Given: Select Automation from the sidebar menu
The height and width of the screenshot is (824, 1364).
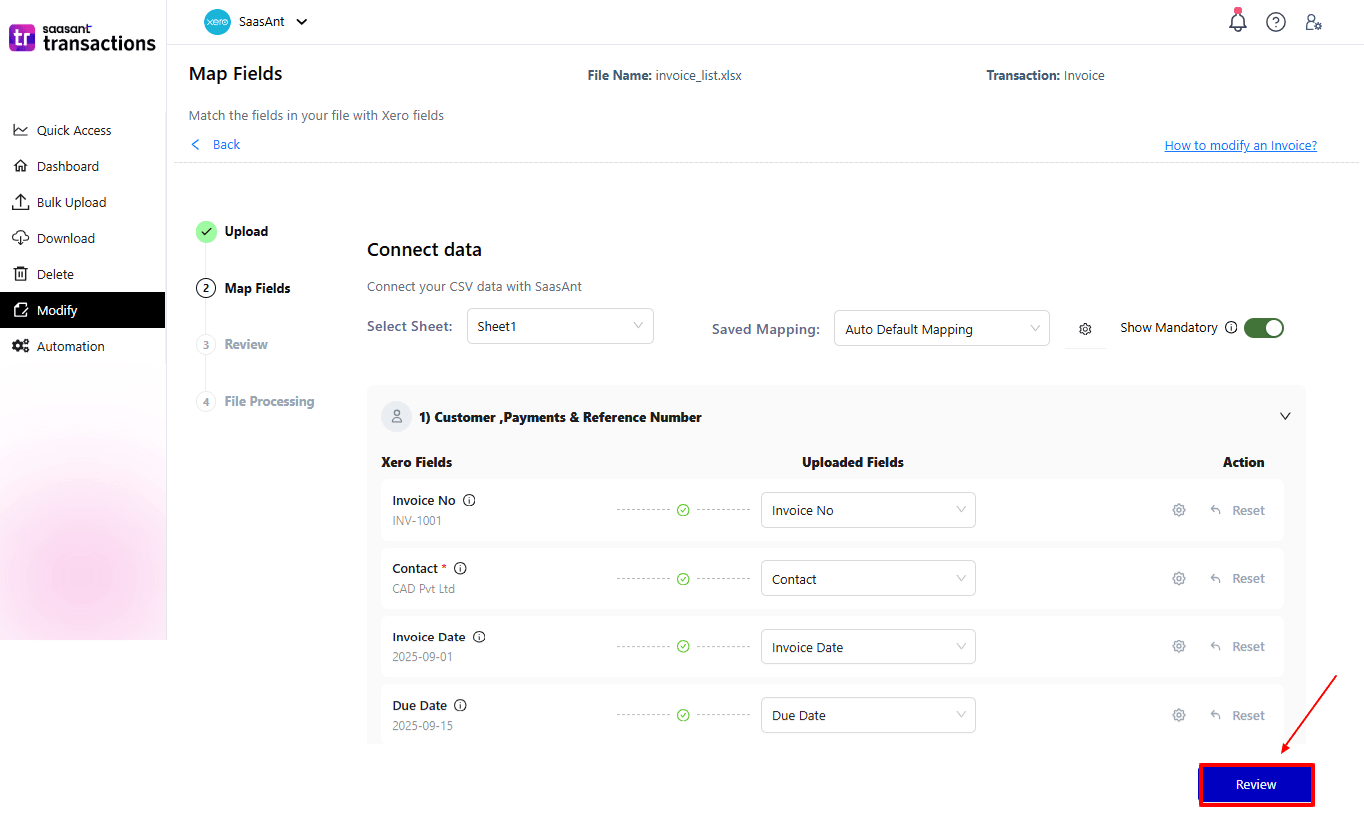Looking at the screenshot, I should pos(70,346).
